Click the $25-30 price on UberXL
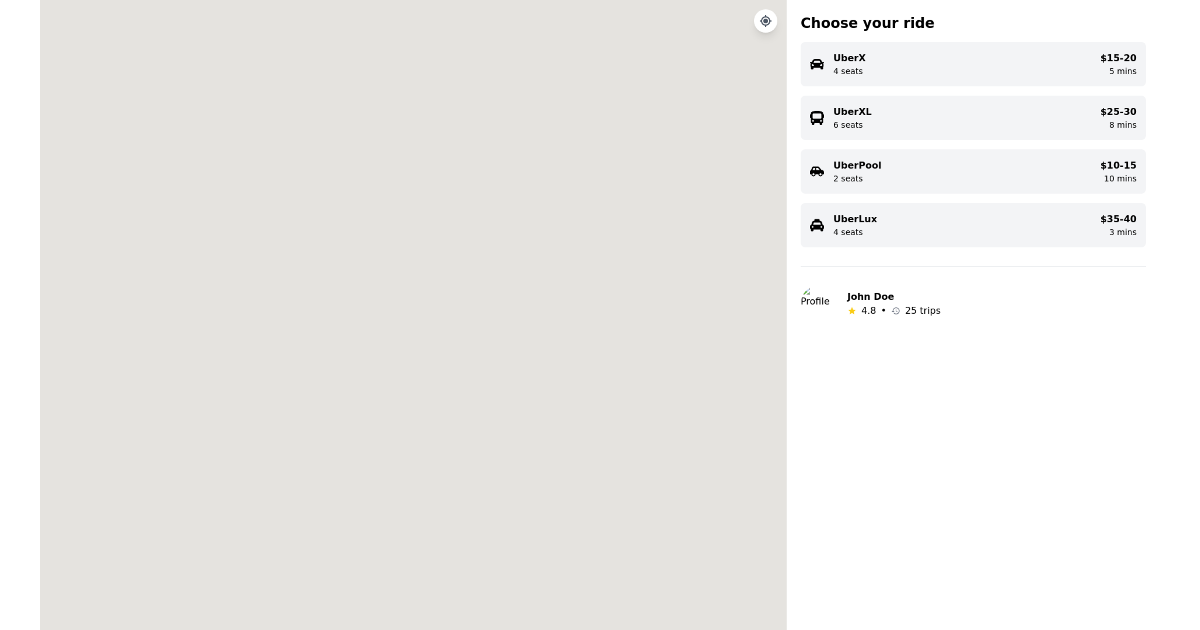 (x=1118, y=112)
